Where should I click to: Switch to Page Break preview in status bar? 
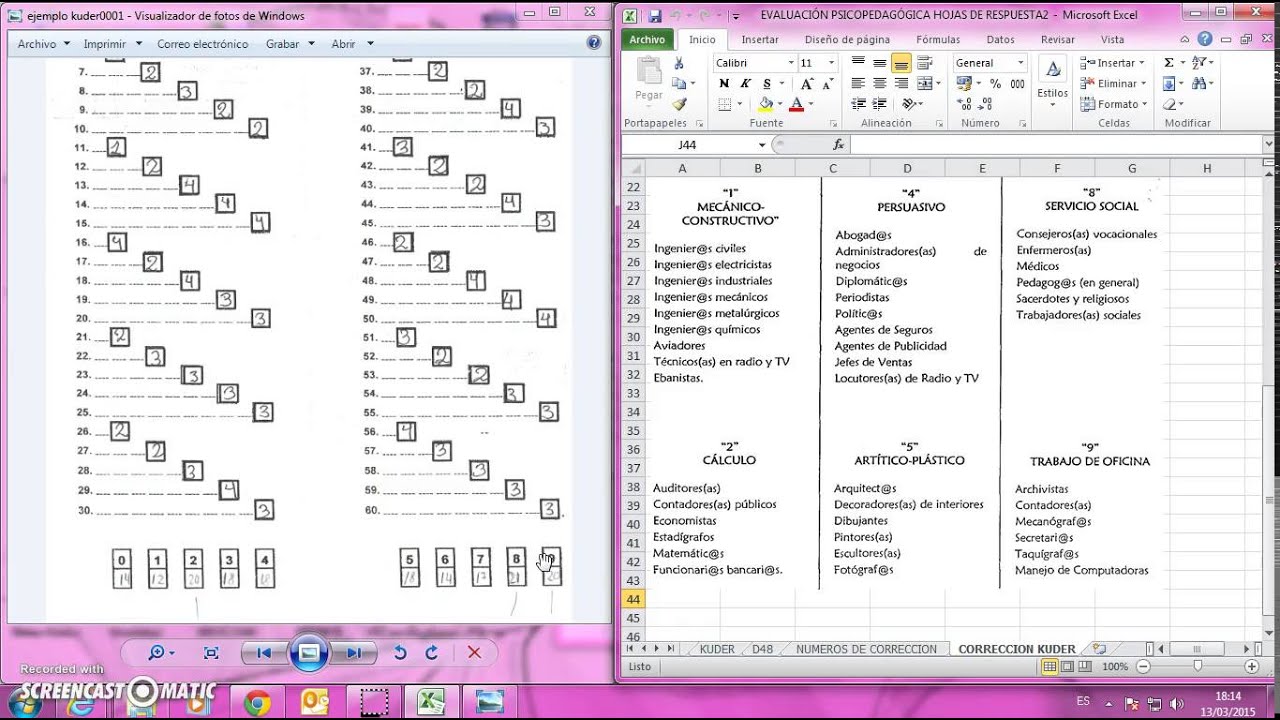[1085, 666]
